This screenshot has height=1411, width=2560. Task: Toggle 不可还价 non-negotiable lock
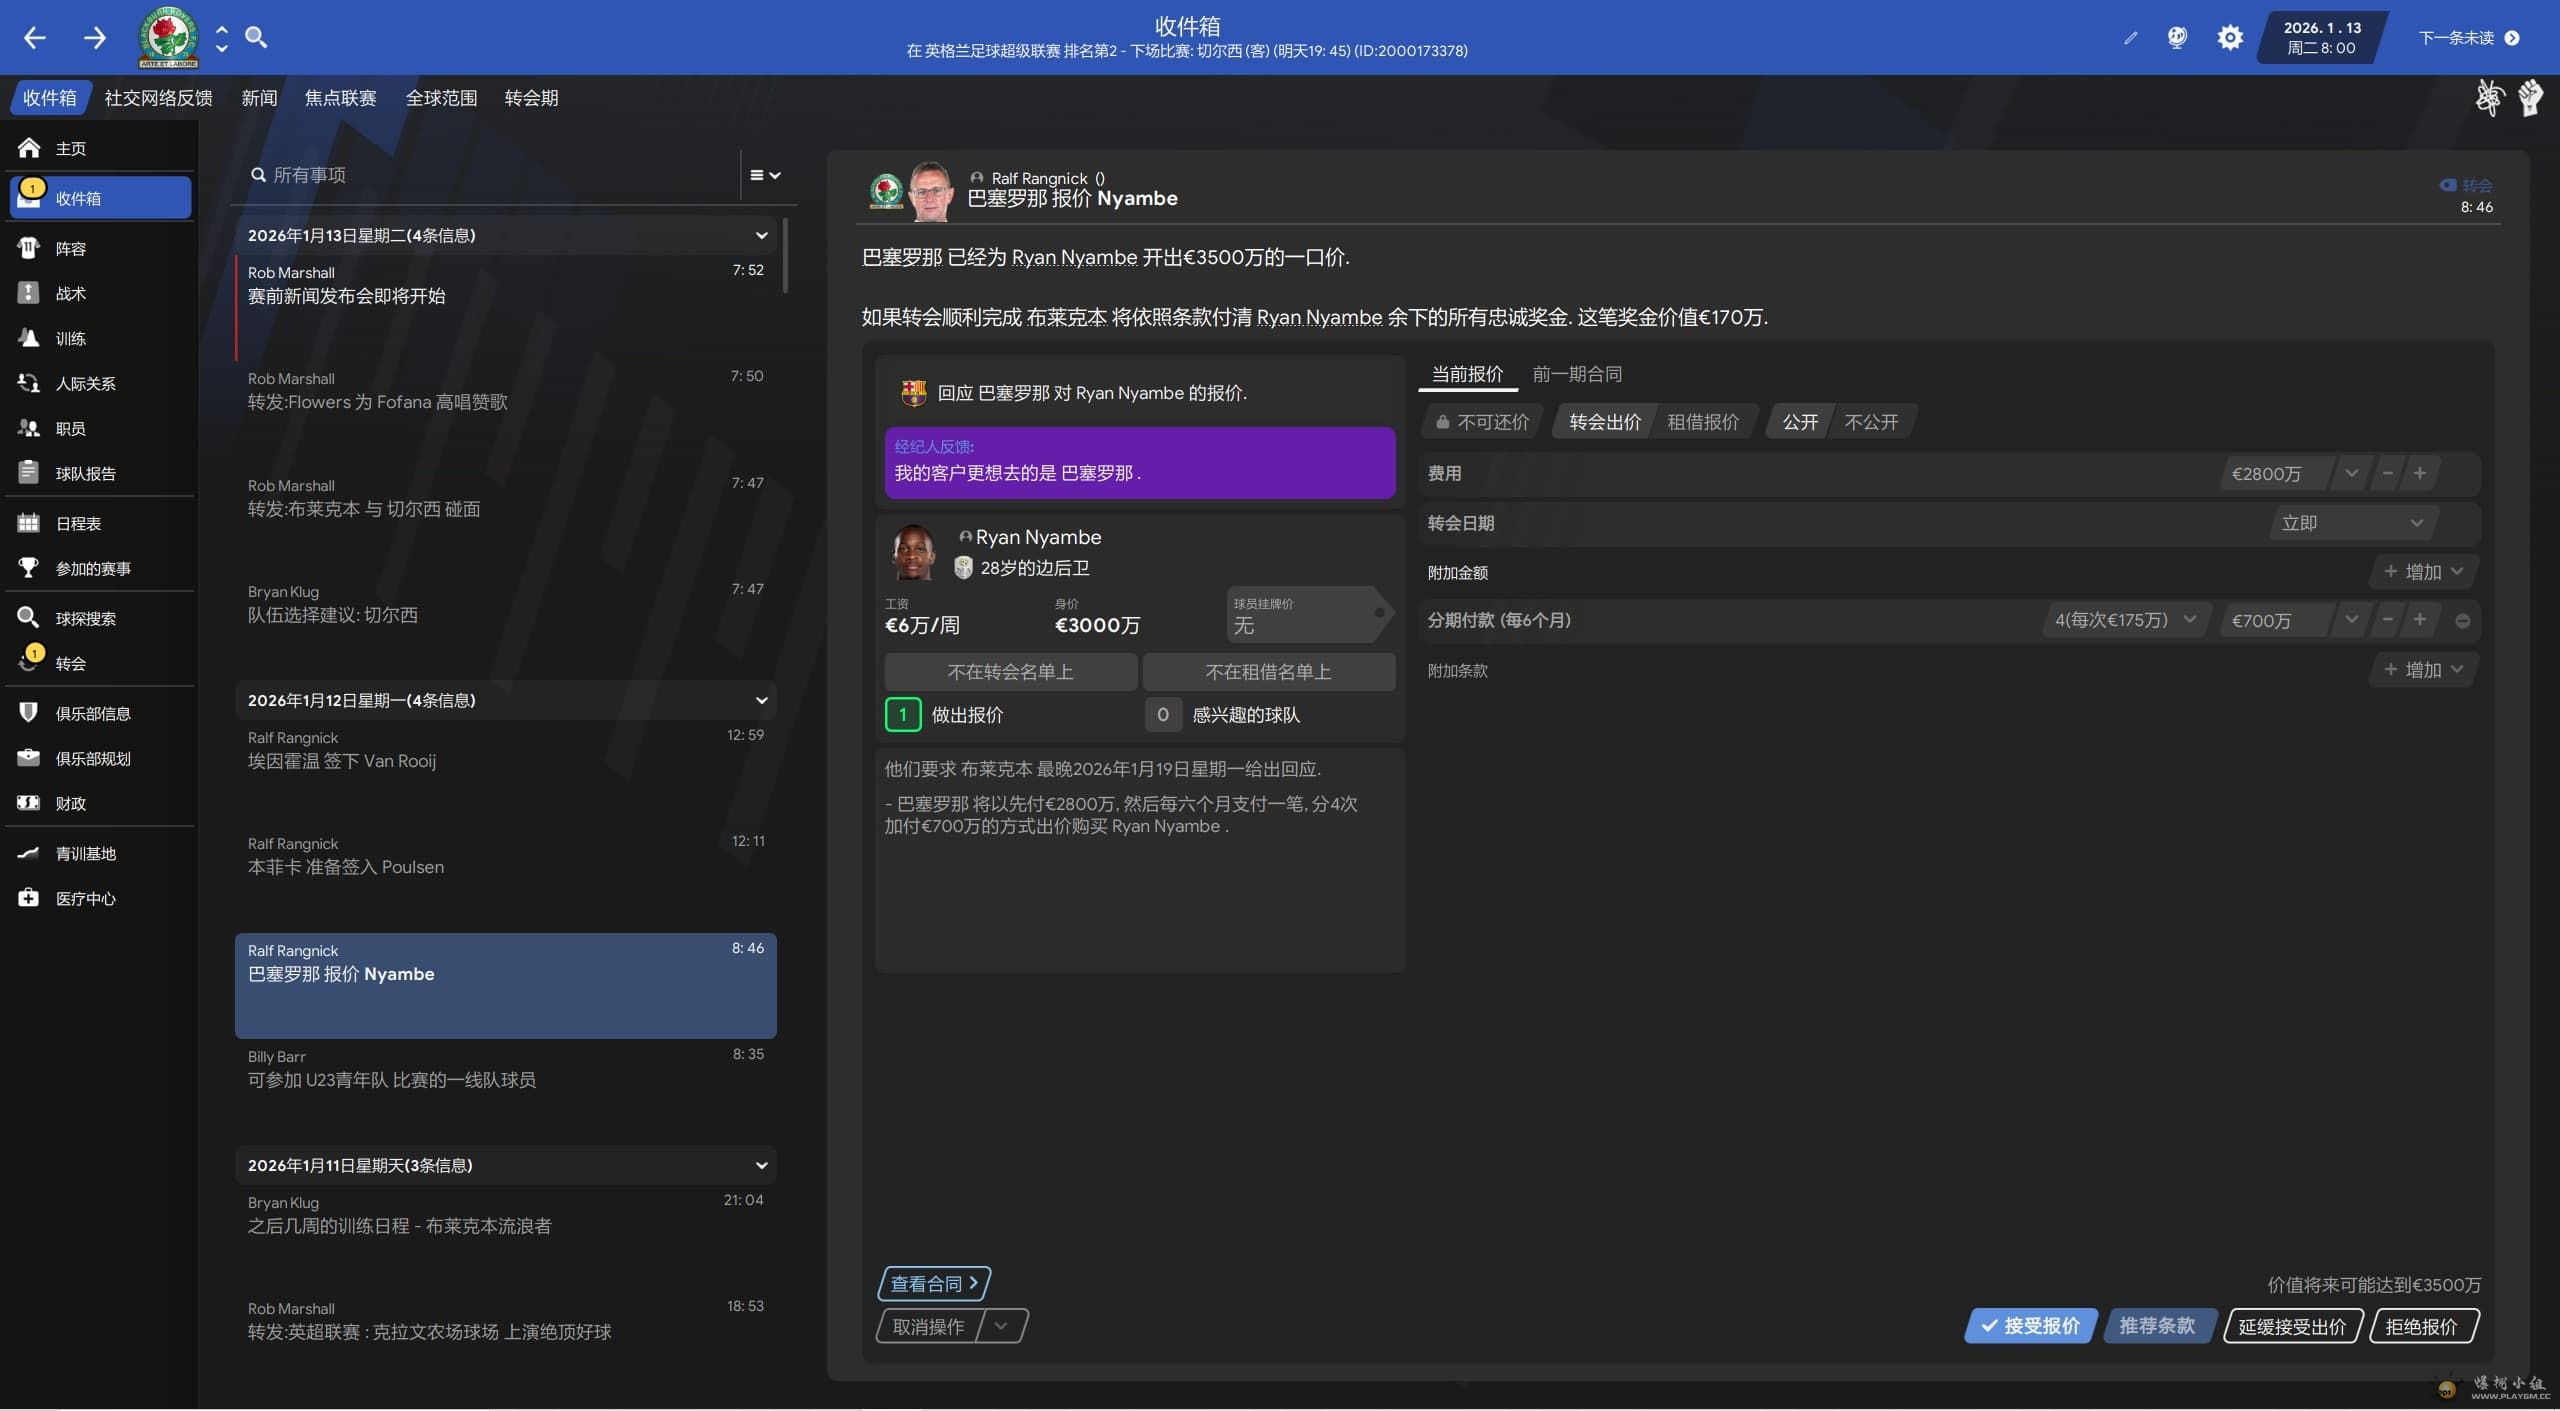(x=1482, y=422)
